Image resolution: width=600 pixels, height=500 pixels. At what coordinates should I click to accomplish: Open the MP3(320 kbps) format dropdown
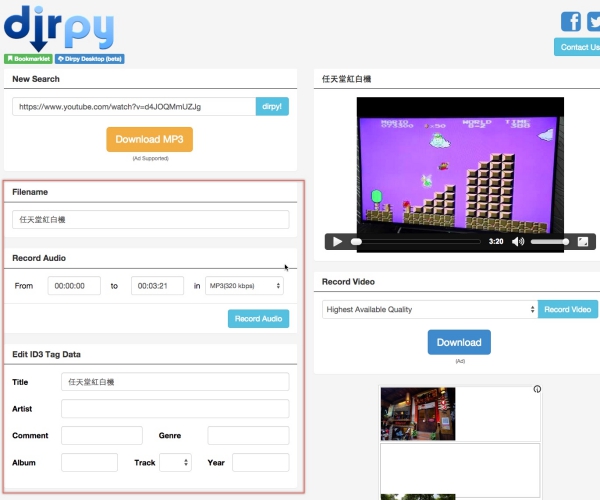tap(244, 286)
